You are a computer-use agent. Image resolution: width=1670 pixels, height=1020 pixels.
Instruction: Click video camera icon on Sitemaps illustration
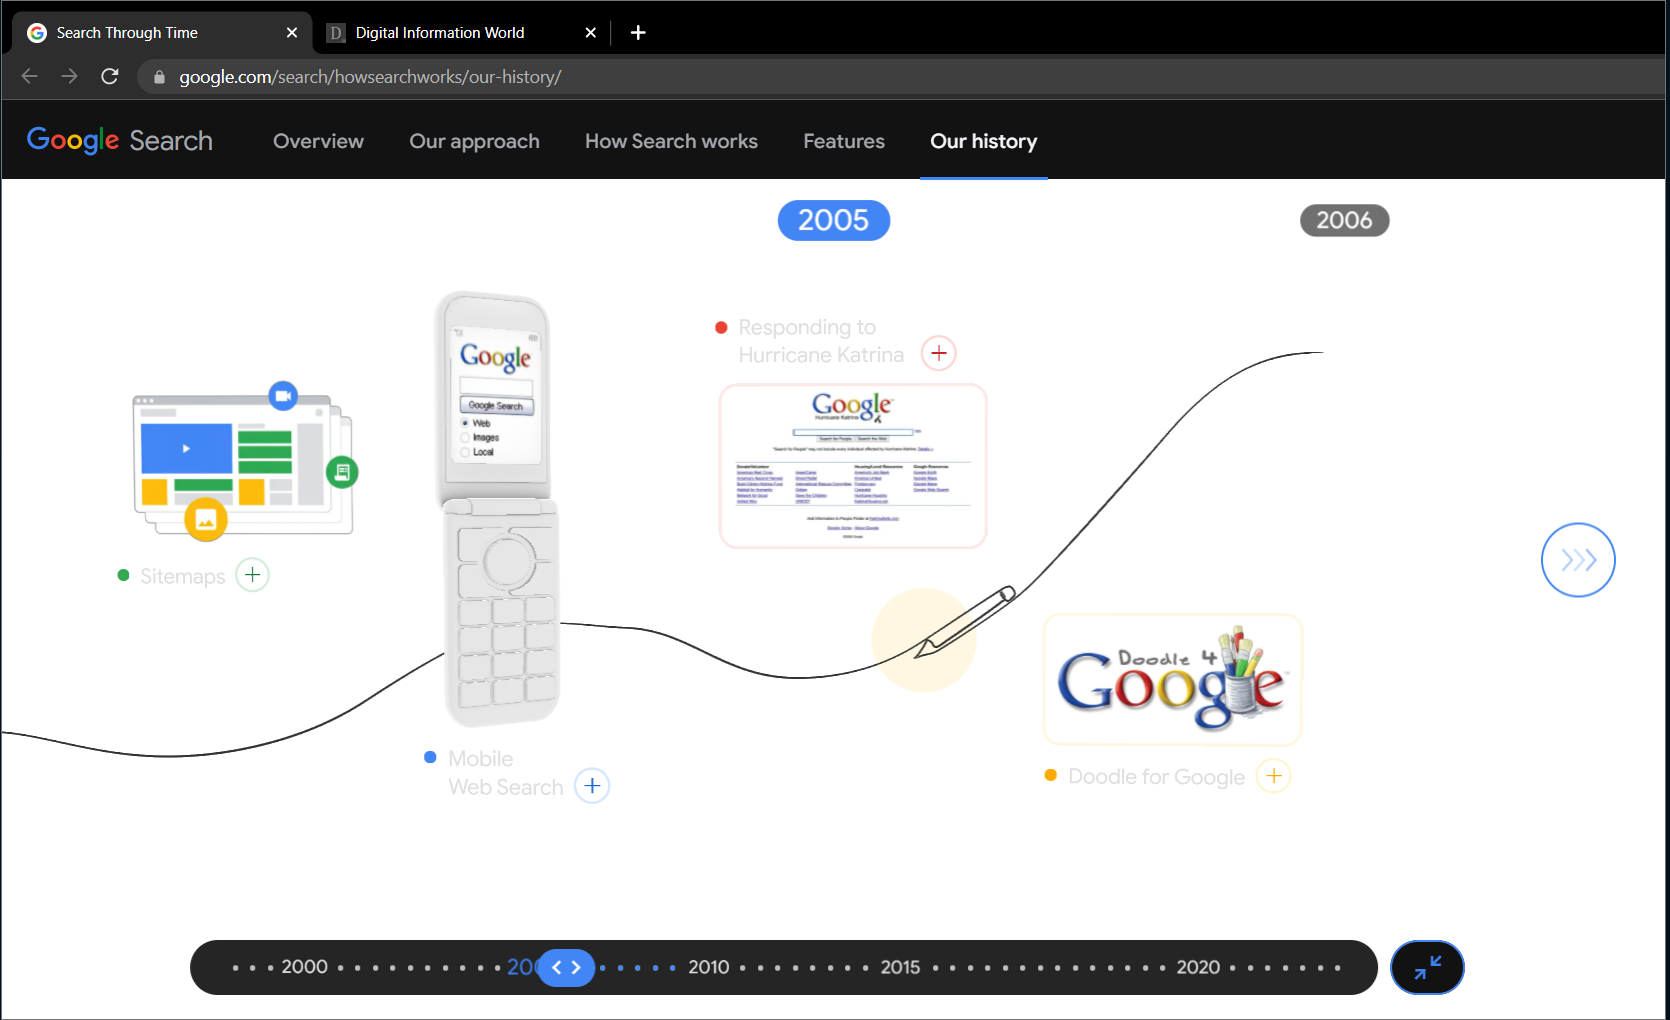pyautogui.click(x=284, y=396)
